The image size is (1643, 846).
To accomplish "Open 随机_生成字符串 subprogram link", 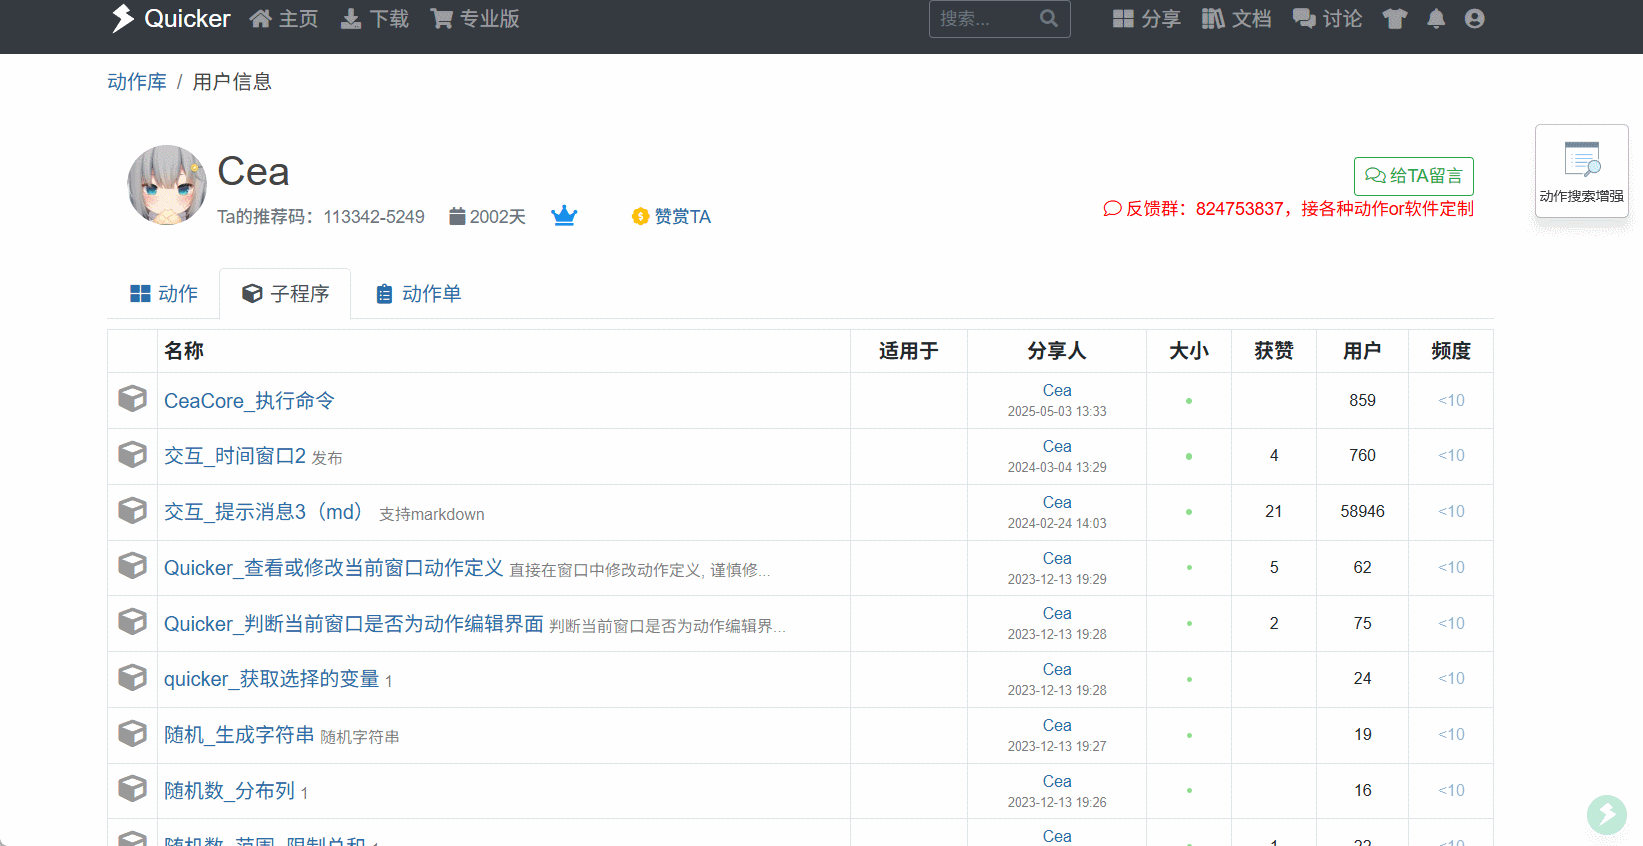I will coord(239,735).
